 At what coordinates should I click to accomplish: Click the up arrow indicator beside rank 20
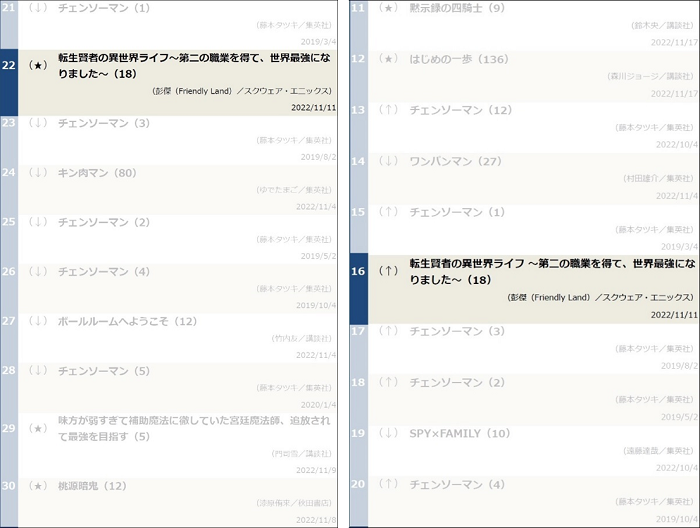[388, 484]
